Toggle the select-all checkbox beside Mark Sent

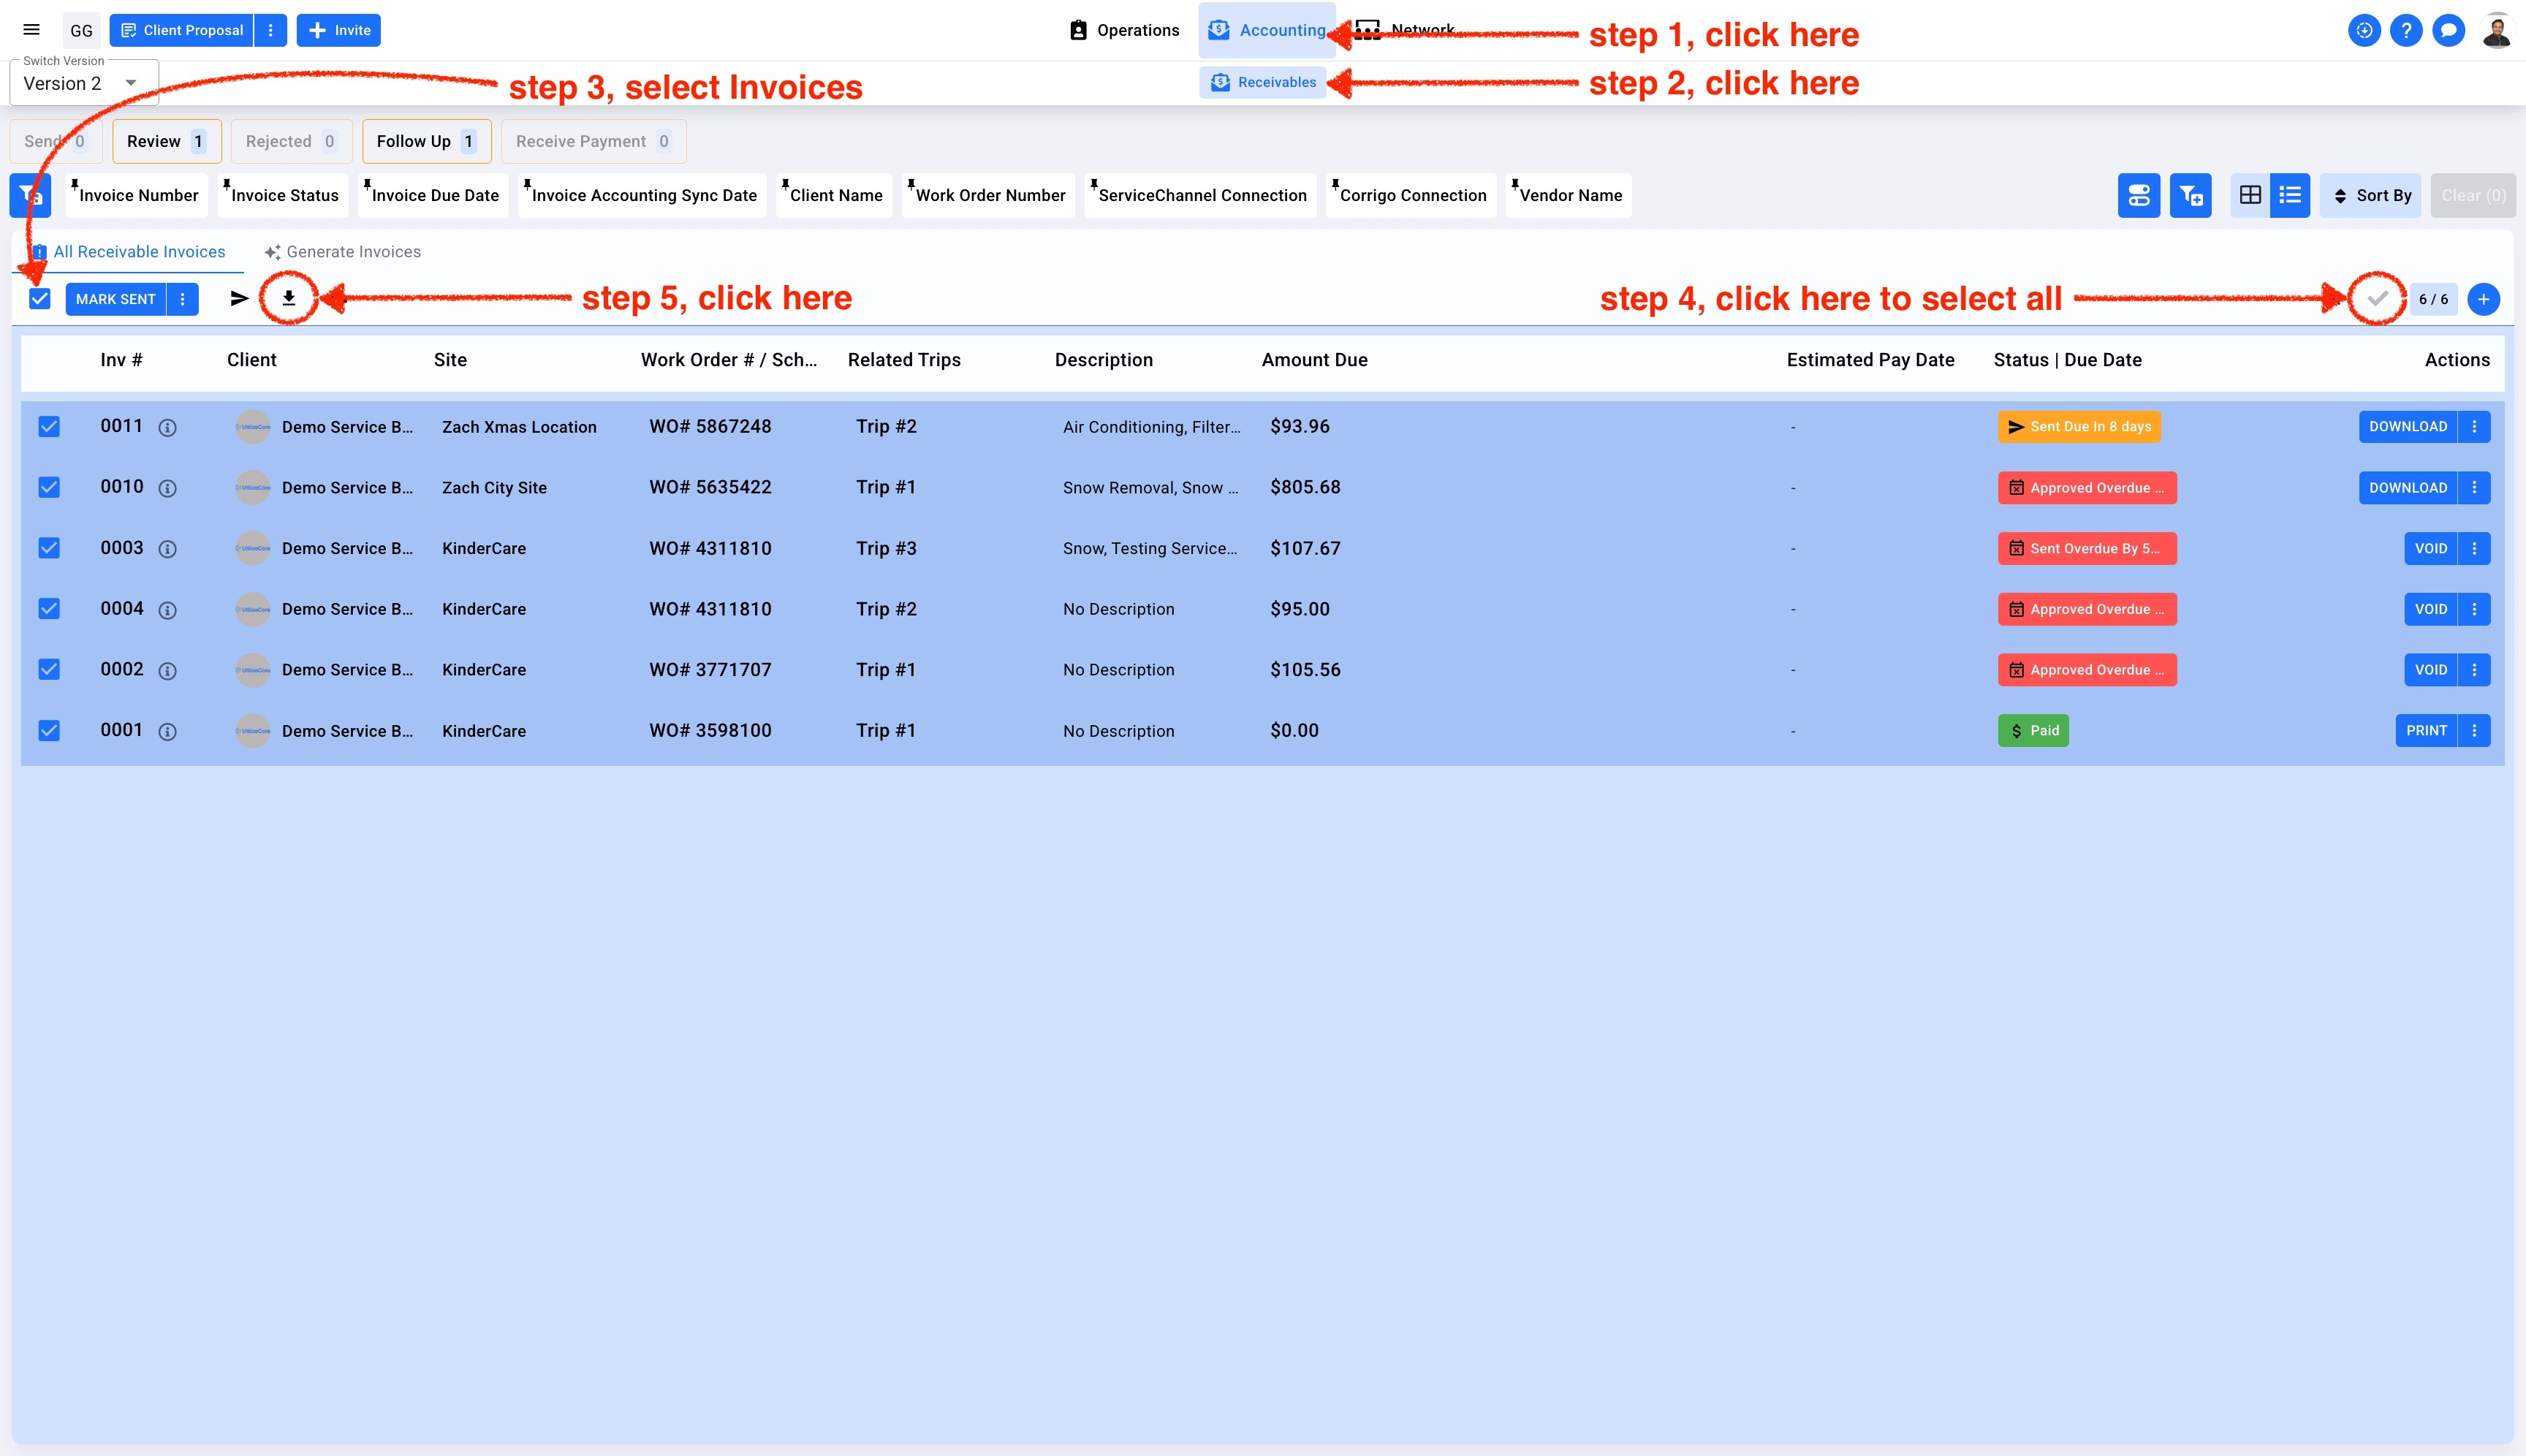coord(40,299)
